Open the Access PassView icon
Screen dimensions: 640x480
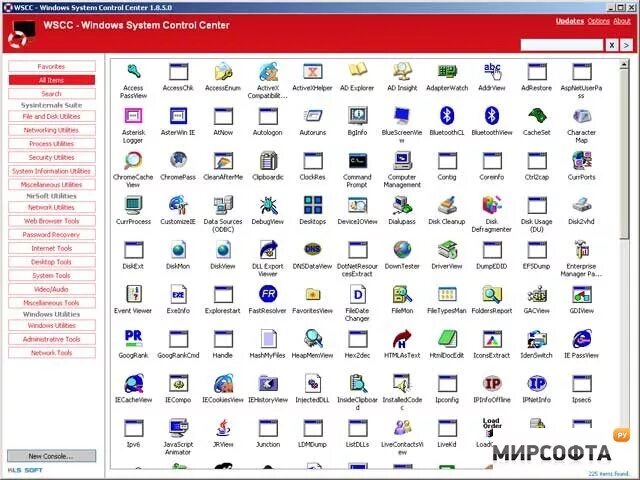click(x=133, y=72)
